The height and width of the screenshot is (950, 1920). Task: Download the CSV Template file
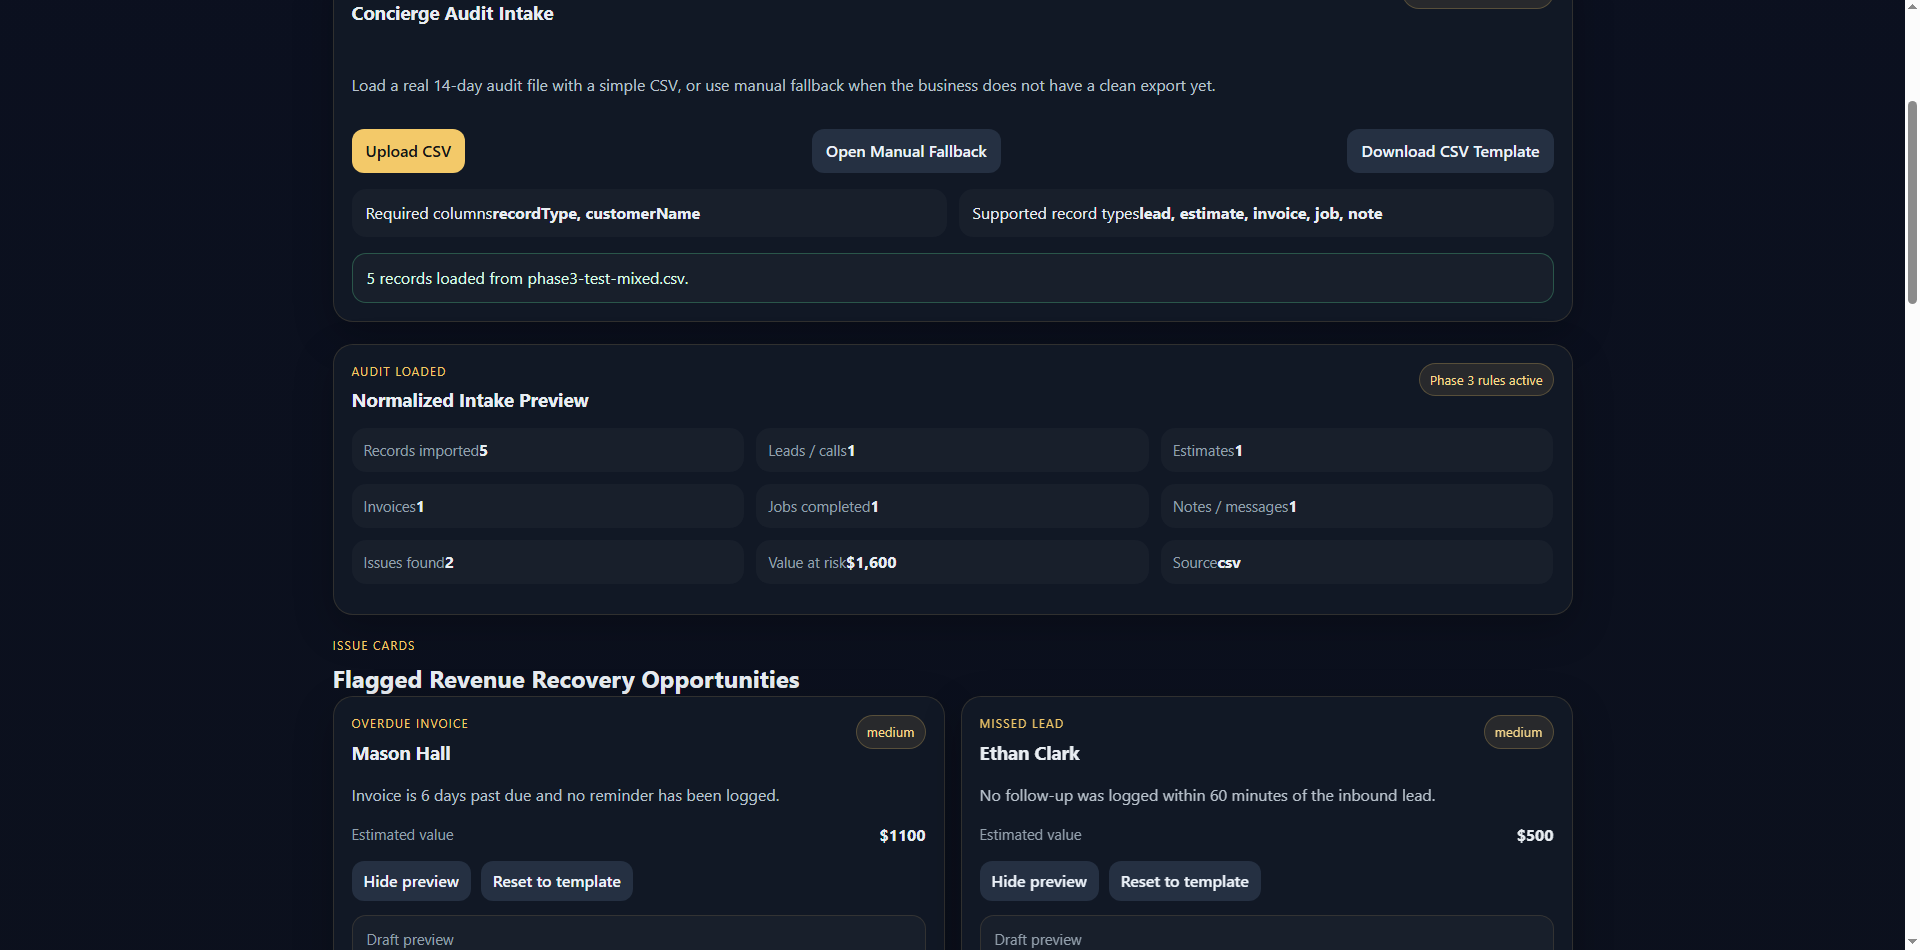click(x=1449, y=150)
